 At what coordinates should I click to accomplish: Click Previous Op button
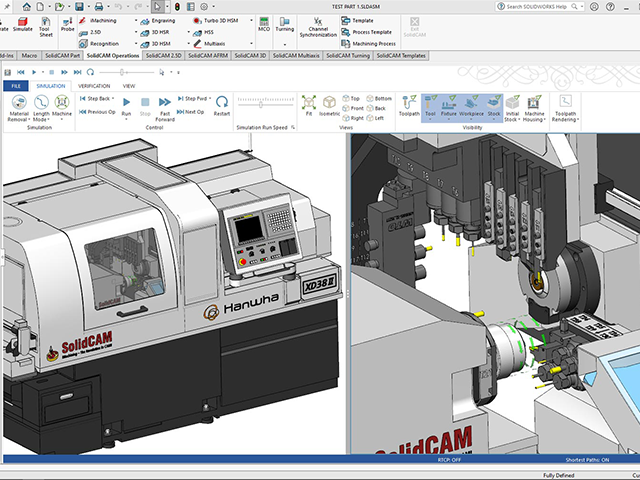coord(98,112)
